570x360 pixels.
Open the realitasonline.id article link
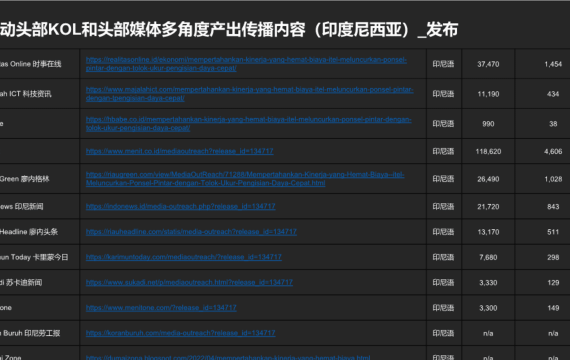tap(246, 64)
